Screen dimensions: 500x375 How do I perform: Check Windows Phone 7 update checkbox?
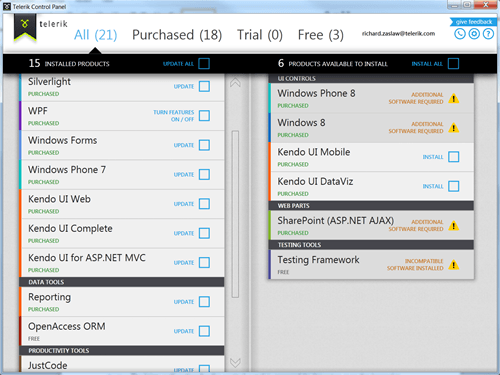point(204,174)
